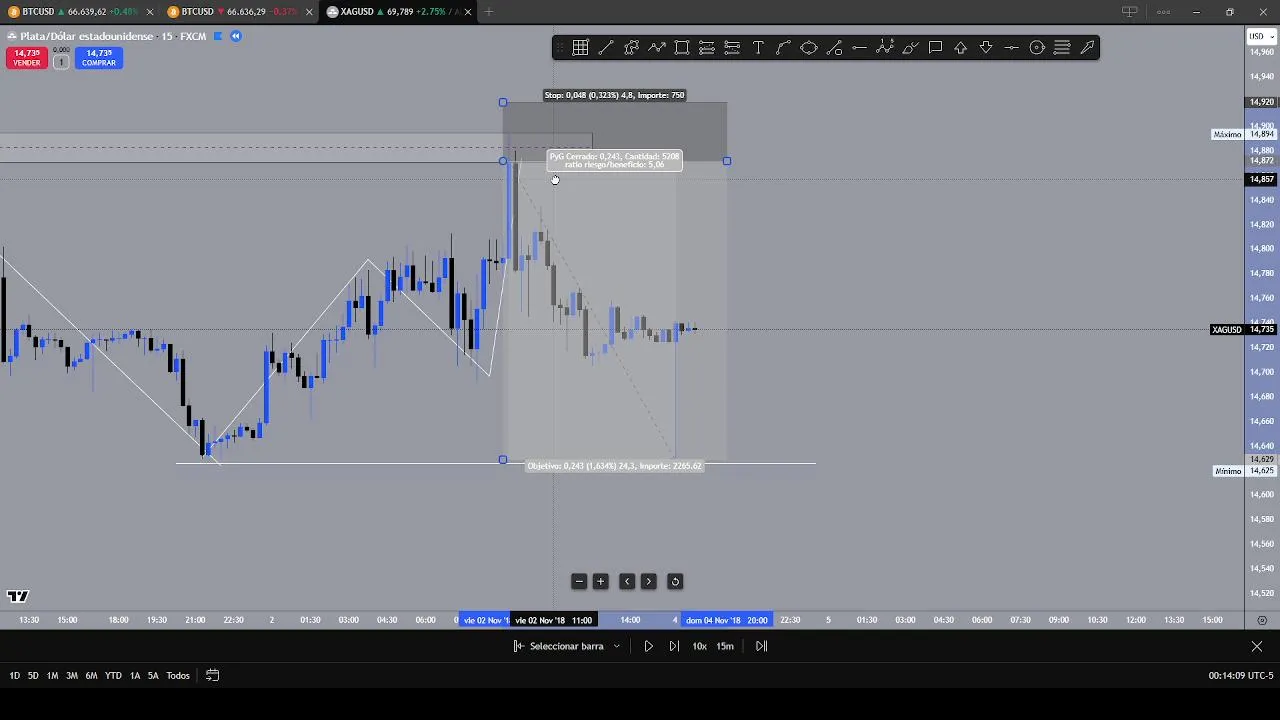Select the 1M time range
This screenshot has height=720, width=1280.
tap(52, 676)
